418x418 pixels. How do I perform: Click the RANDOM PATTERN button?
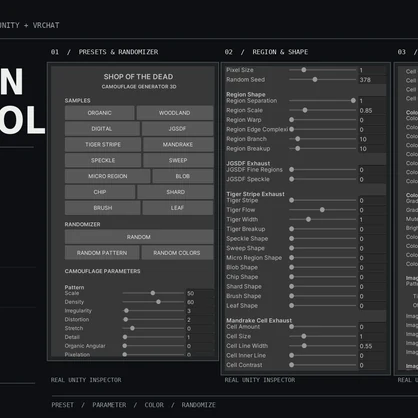coord(102,253)
